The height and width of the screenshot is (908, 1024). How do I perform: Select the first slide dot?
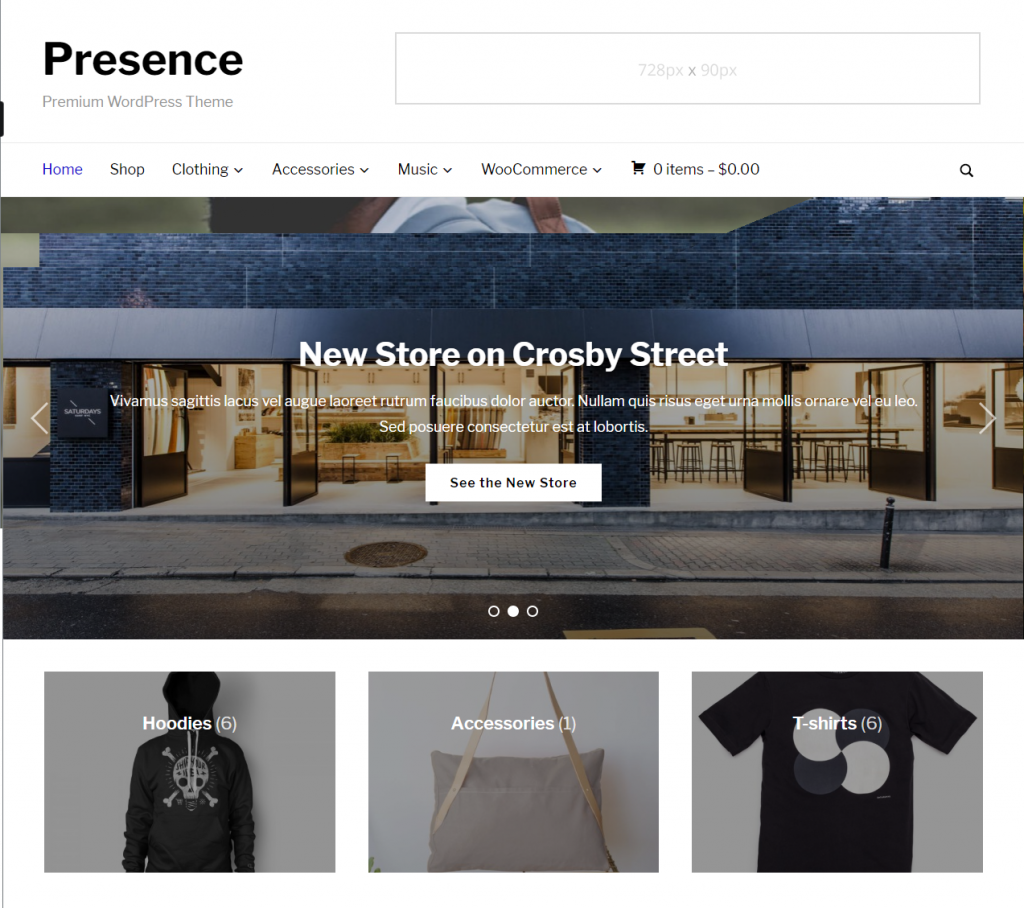click(494, 611)
